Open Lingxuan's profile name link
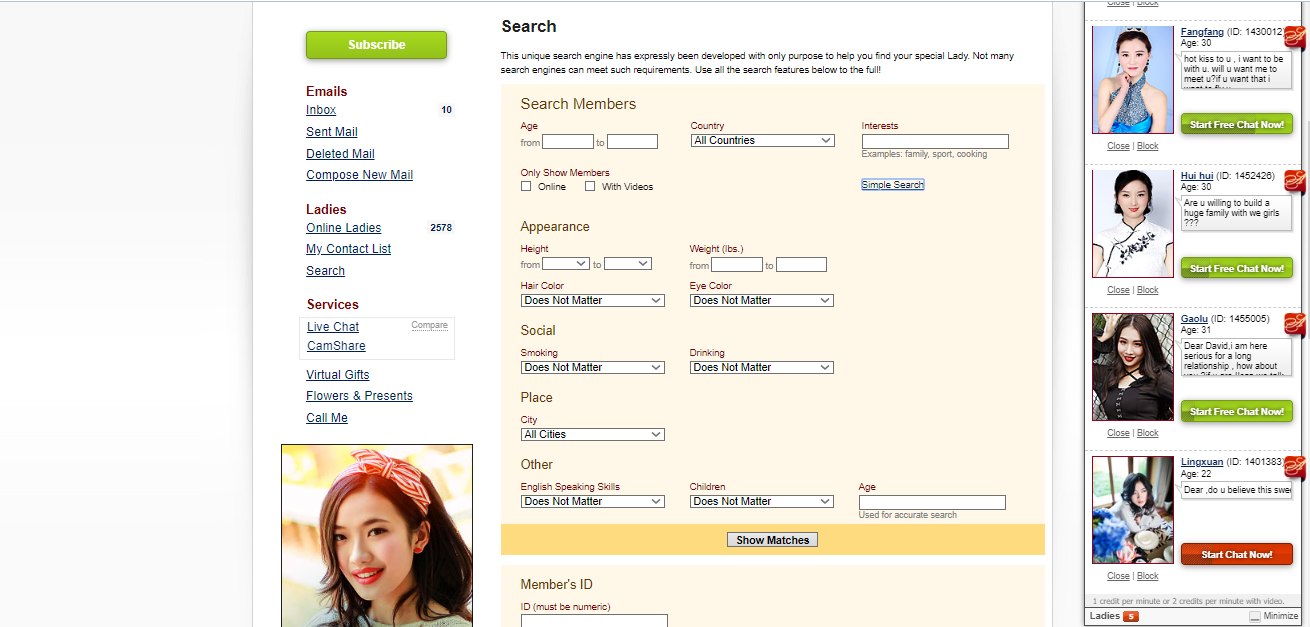Viewport: 1310px width, 627px height. [x=1202, y=462]
